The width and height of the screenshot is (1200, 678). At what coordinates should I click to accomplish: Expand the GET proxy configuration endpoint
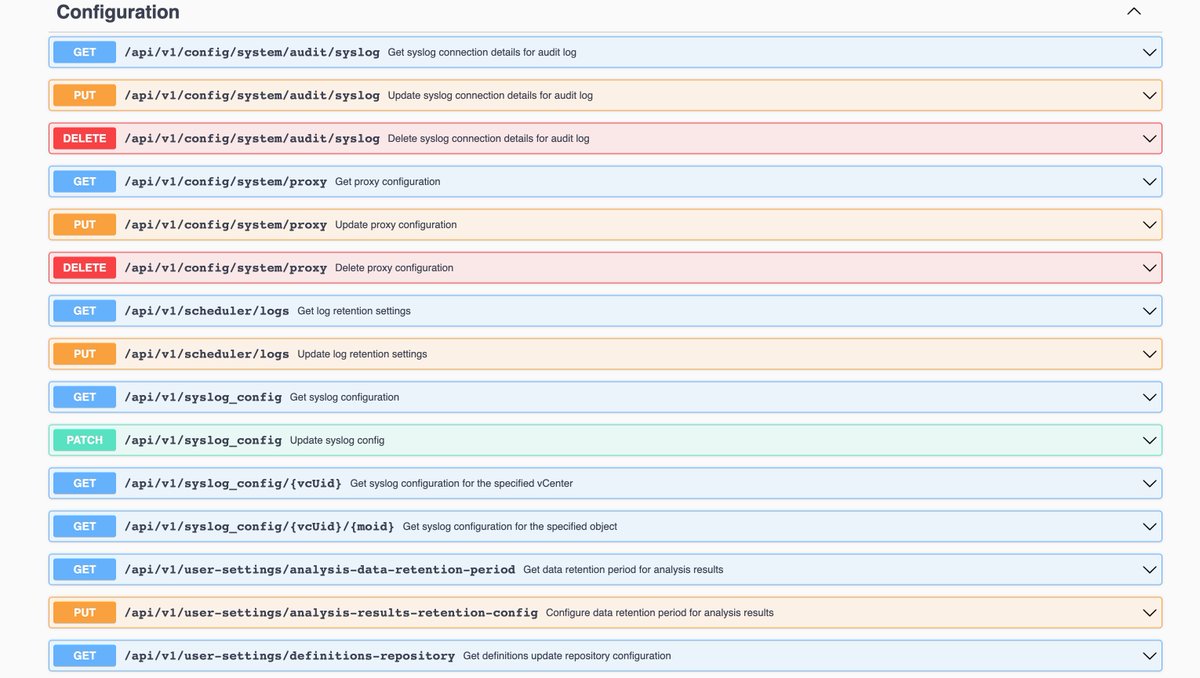pos(1146,180)
